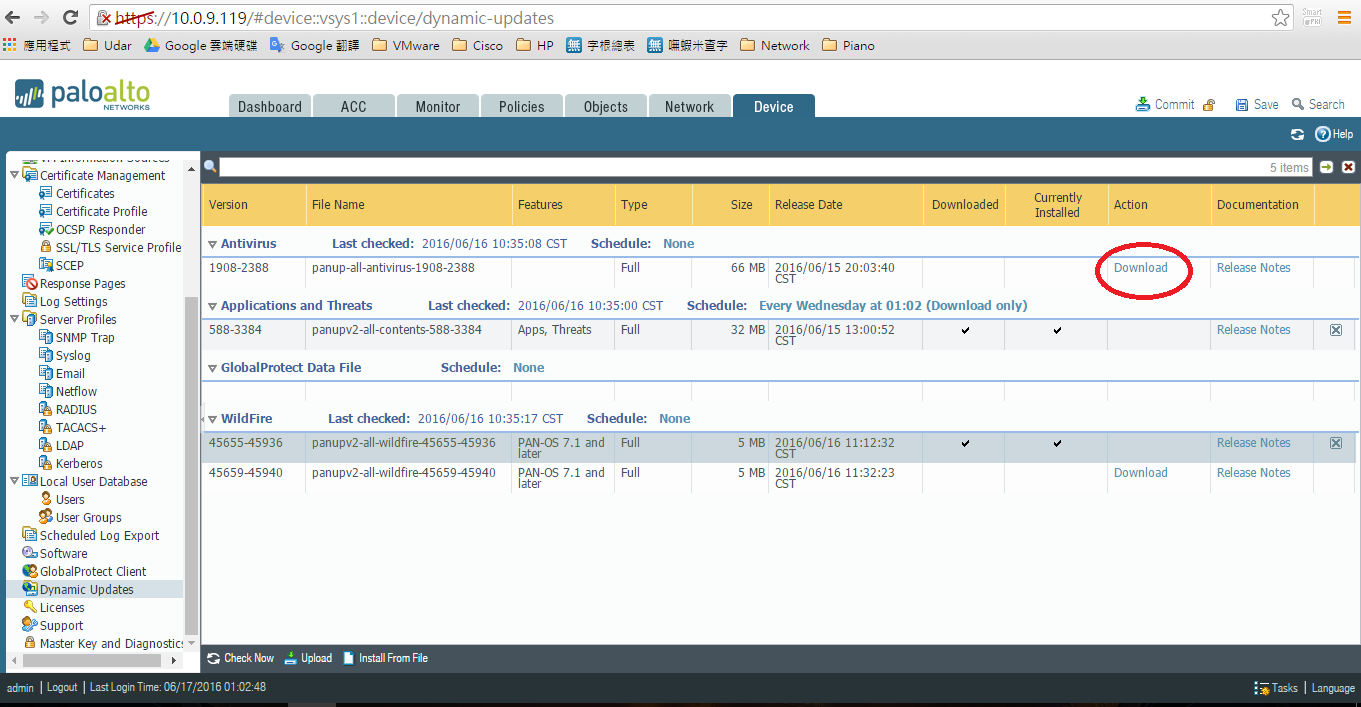Image resolution: width=1361 pixels, height=707 pixels.
Task: Go to the Network tab
Action: (x=690, y=106)
